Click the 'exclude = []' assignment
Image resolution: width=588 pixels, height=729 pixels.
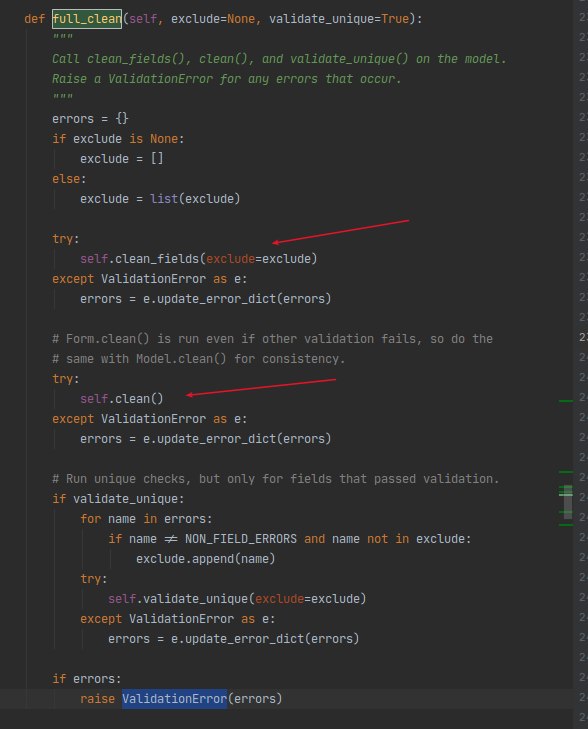(x=122, y=159)
